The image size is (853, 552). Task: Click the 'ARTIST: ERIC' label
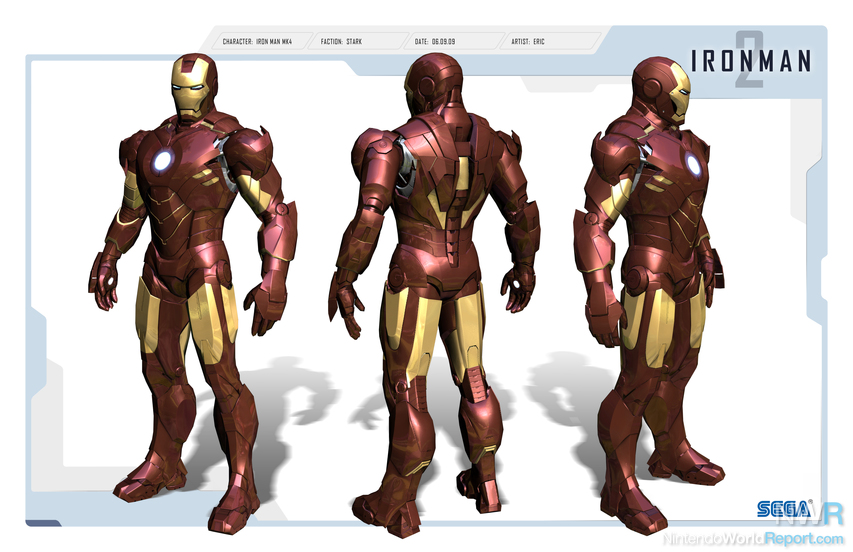[x=527, y=41]
